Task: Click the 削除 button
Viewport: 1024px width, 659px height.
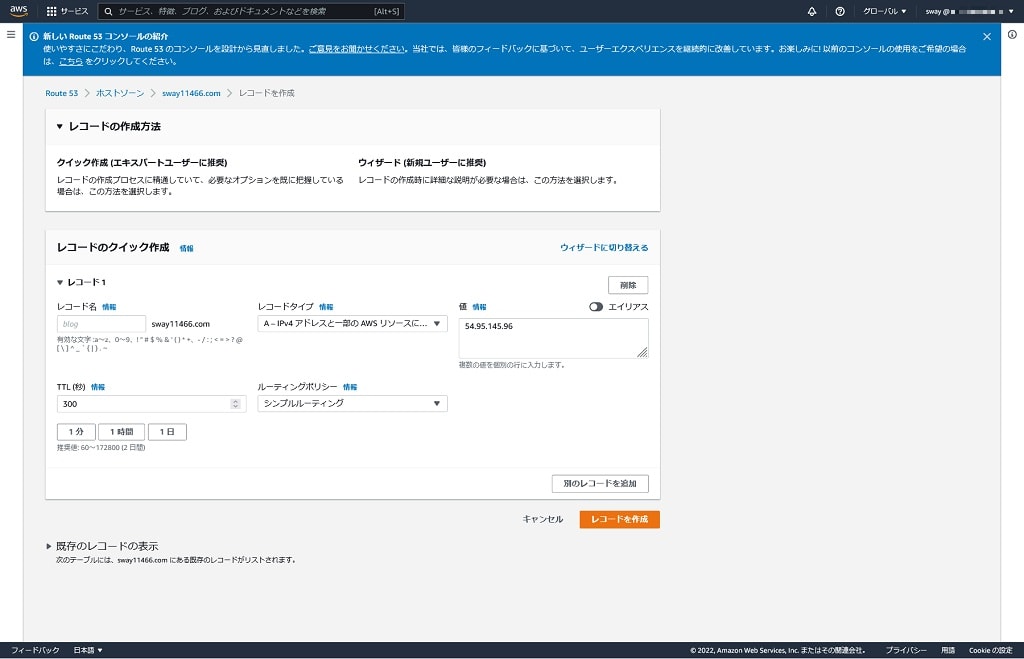Action: point(628,285)
